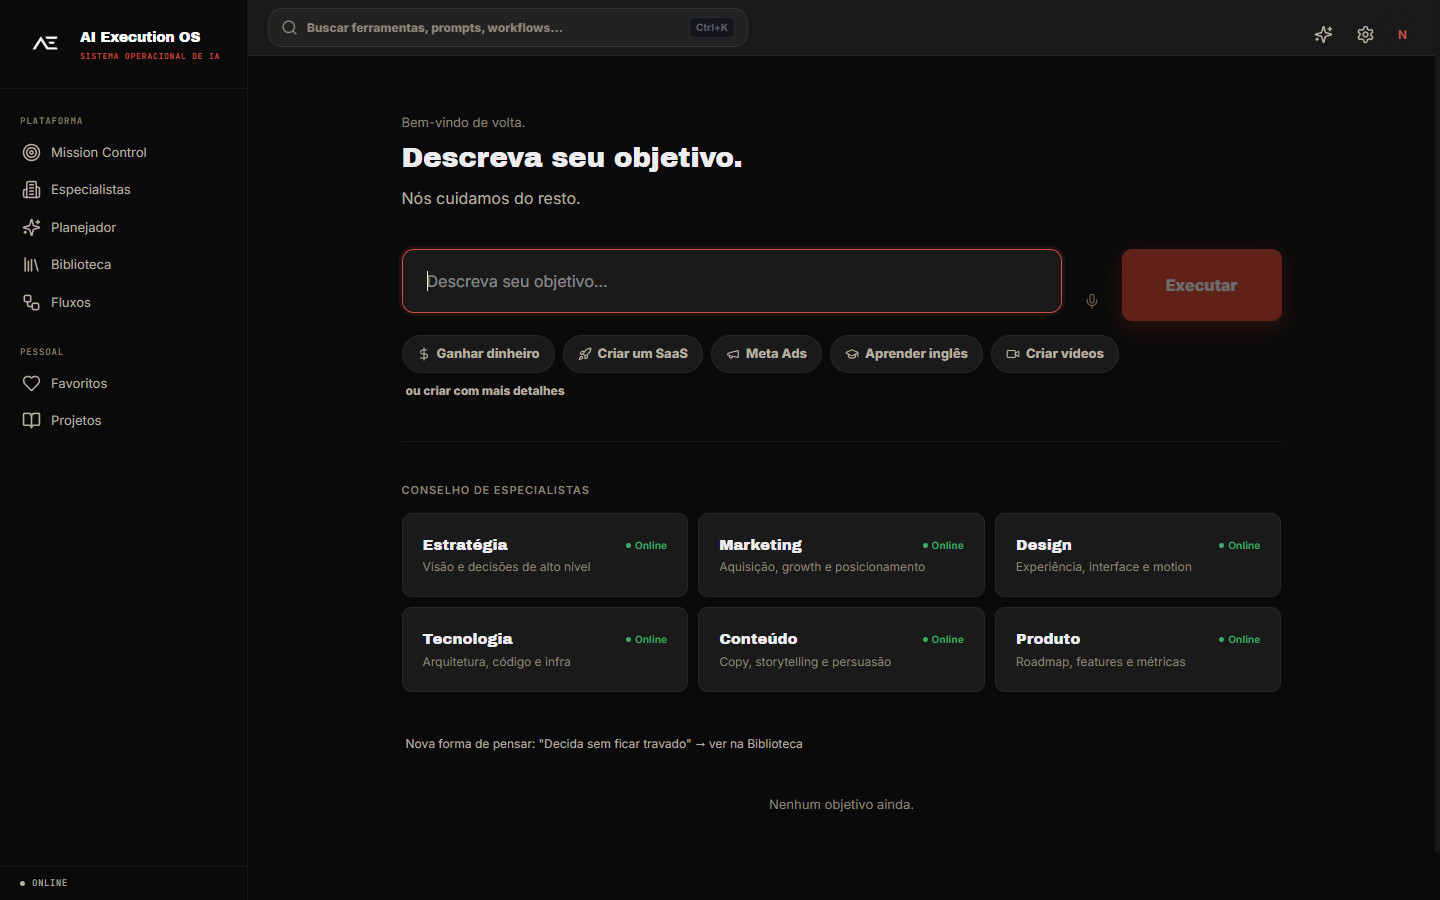The height and width of the screenshot is (900, 1440).
Task: Click the AI Execution OS logo icon
Action: [x=45, y=43]
